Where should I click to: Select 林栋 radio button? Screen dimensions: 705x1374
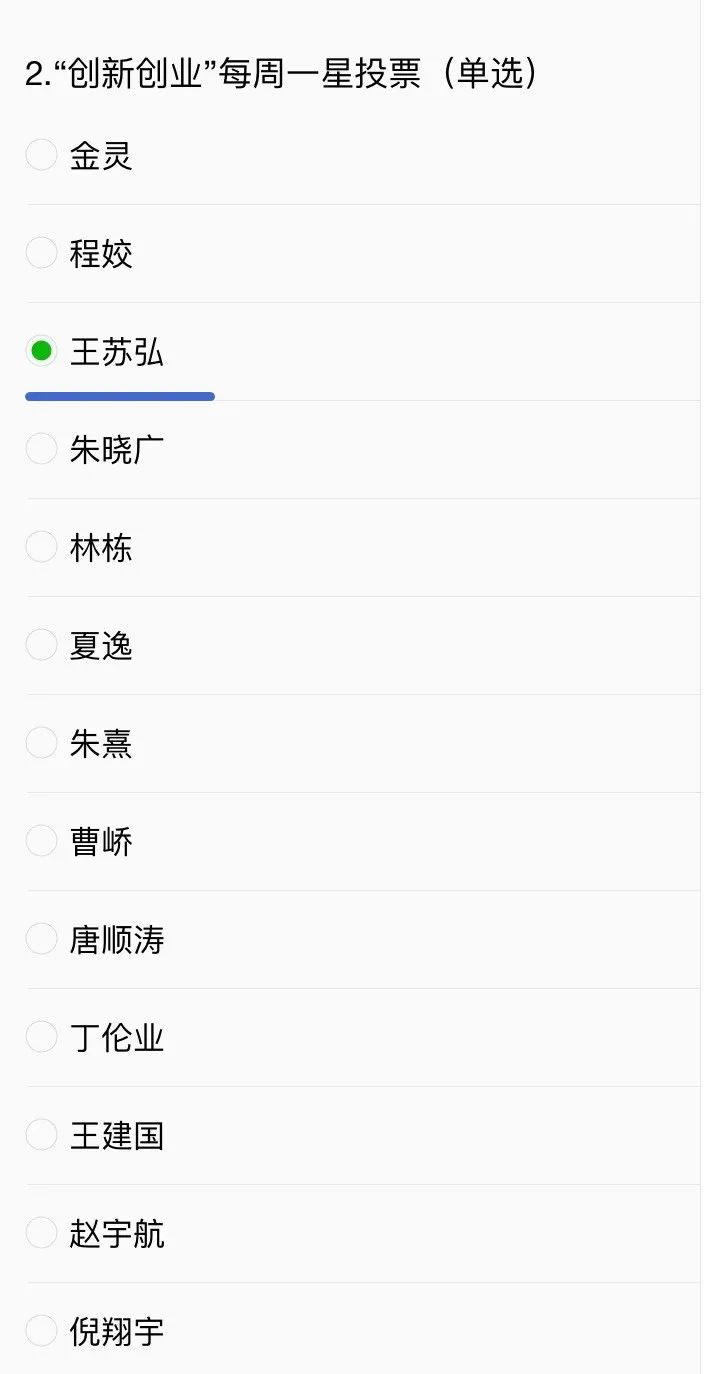41,547
